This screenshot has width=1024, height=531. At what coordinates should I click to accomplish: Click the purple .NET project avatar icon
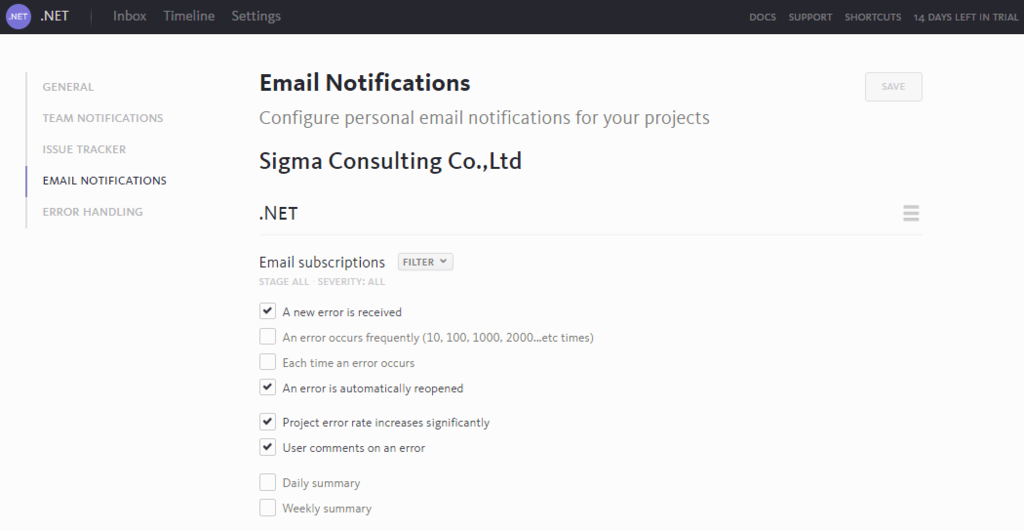pos(19,17)
